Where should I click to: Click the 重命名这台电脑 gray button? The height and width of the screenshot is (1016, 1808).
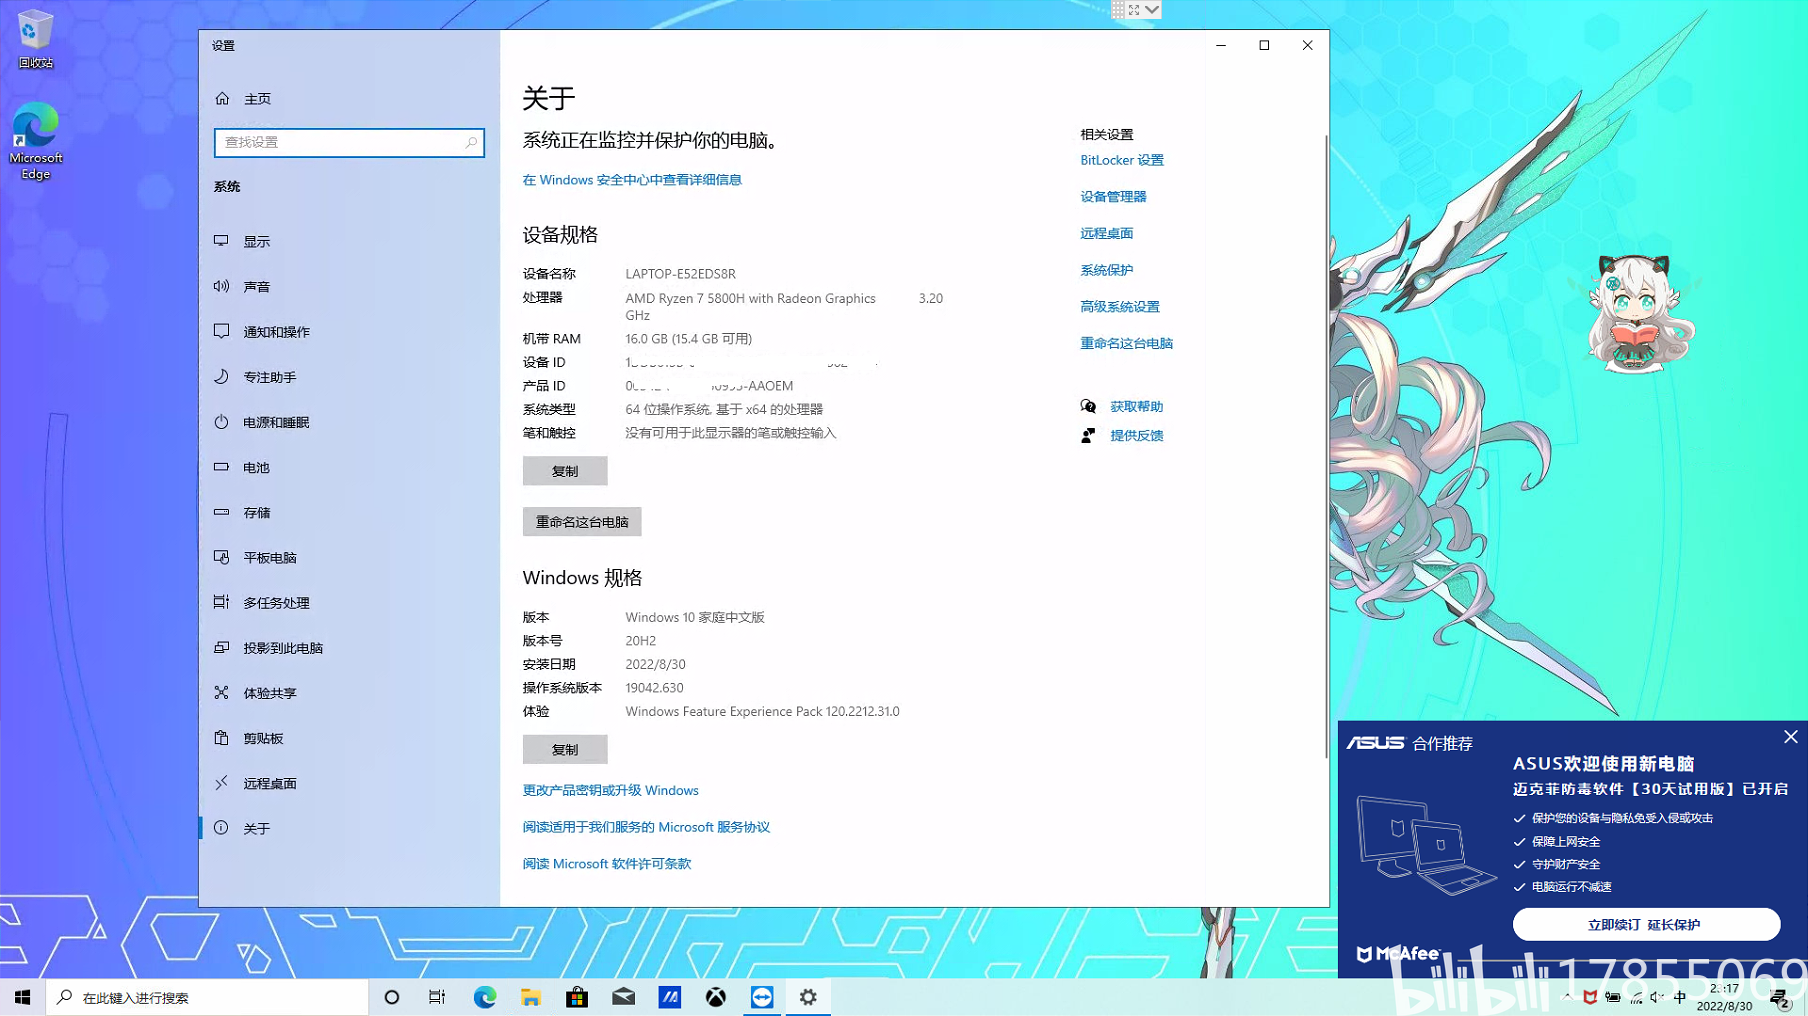[582, 522]
